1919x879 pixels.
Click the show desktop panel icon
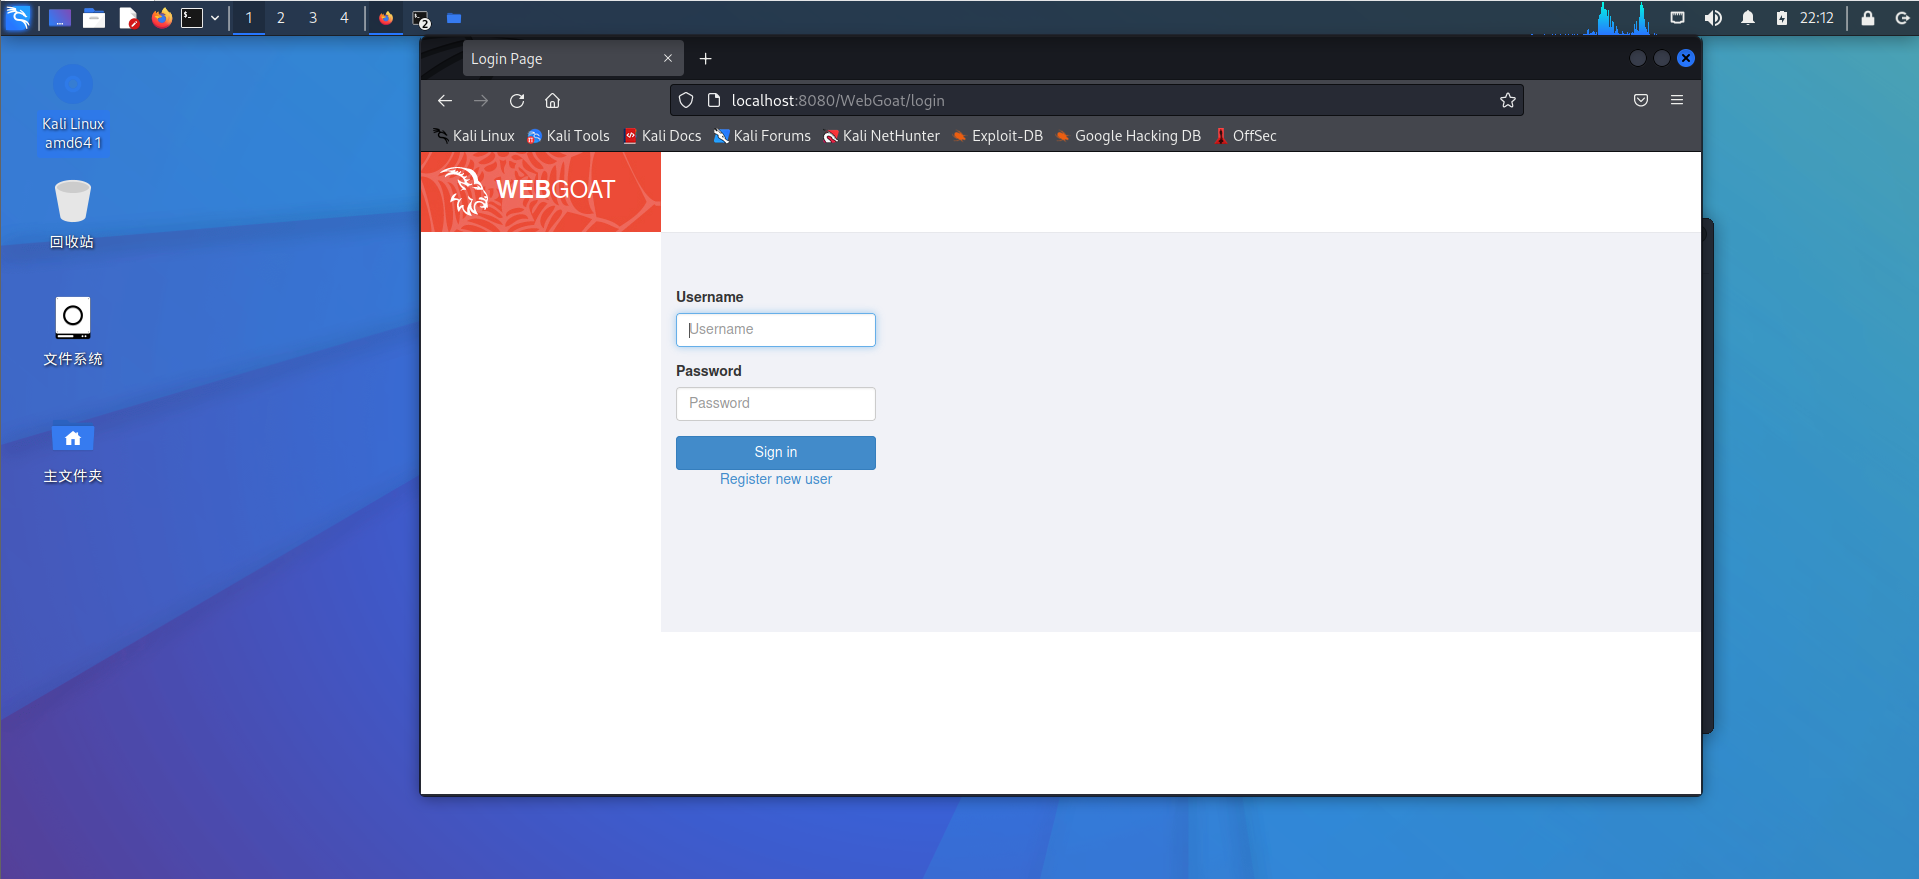click(x=60, y=18)
